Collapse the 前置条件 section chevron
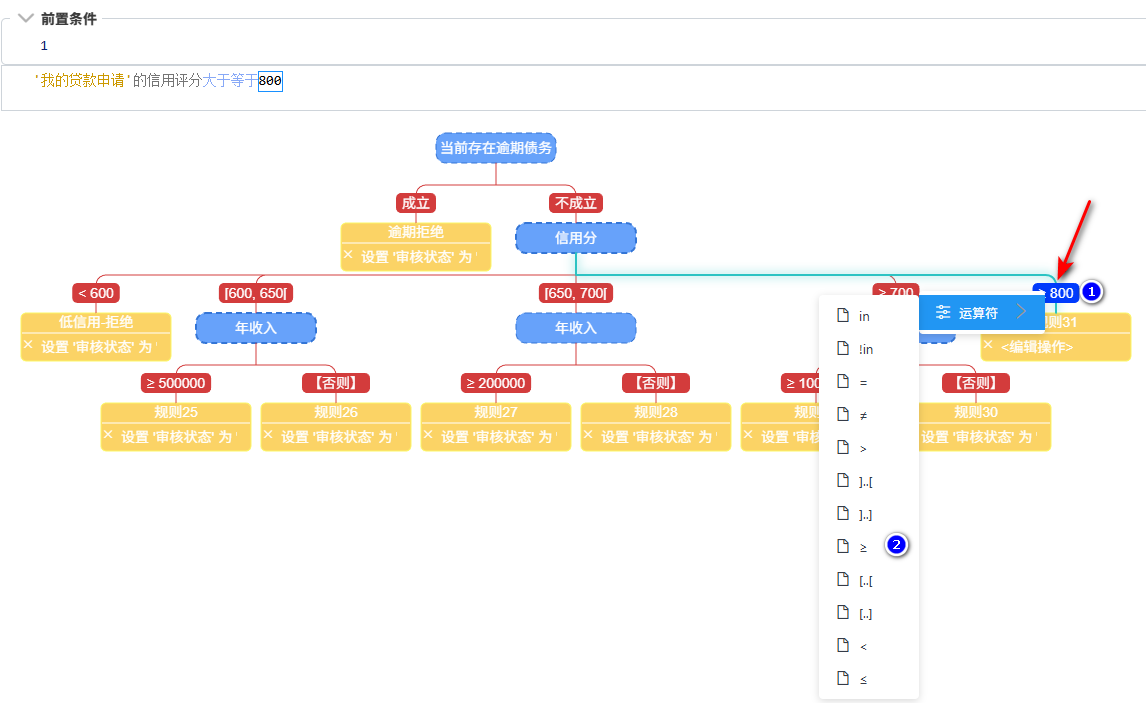 (x=25, y=19)
